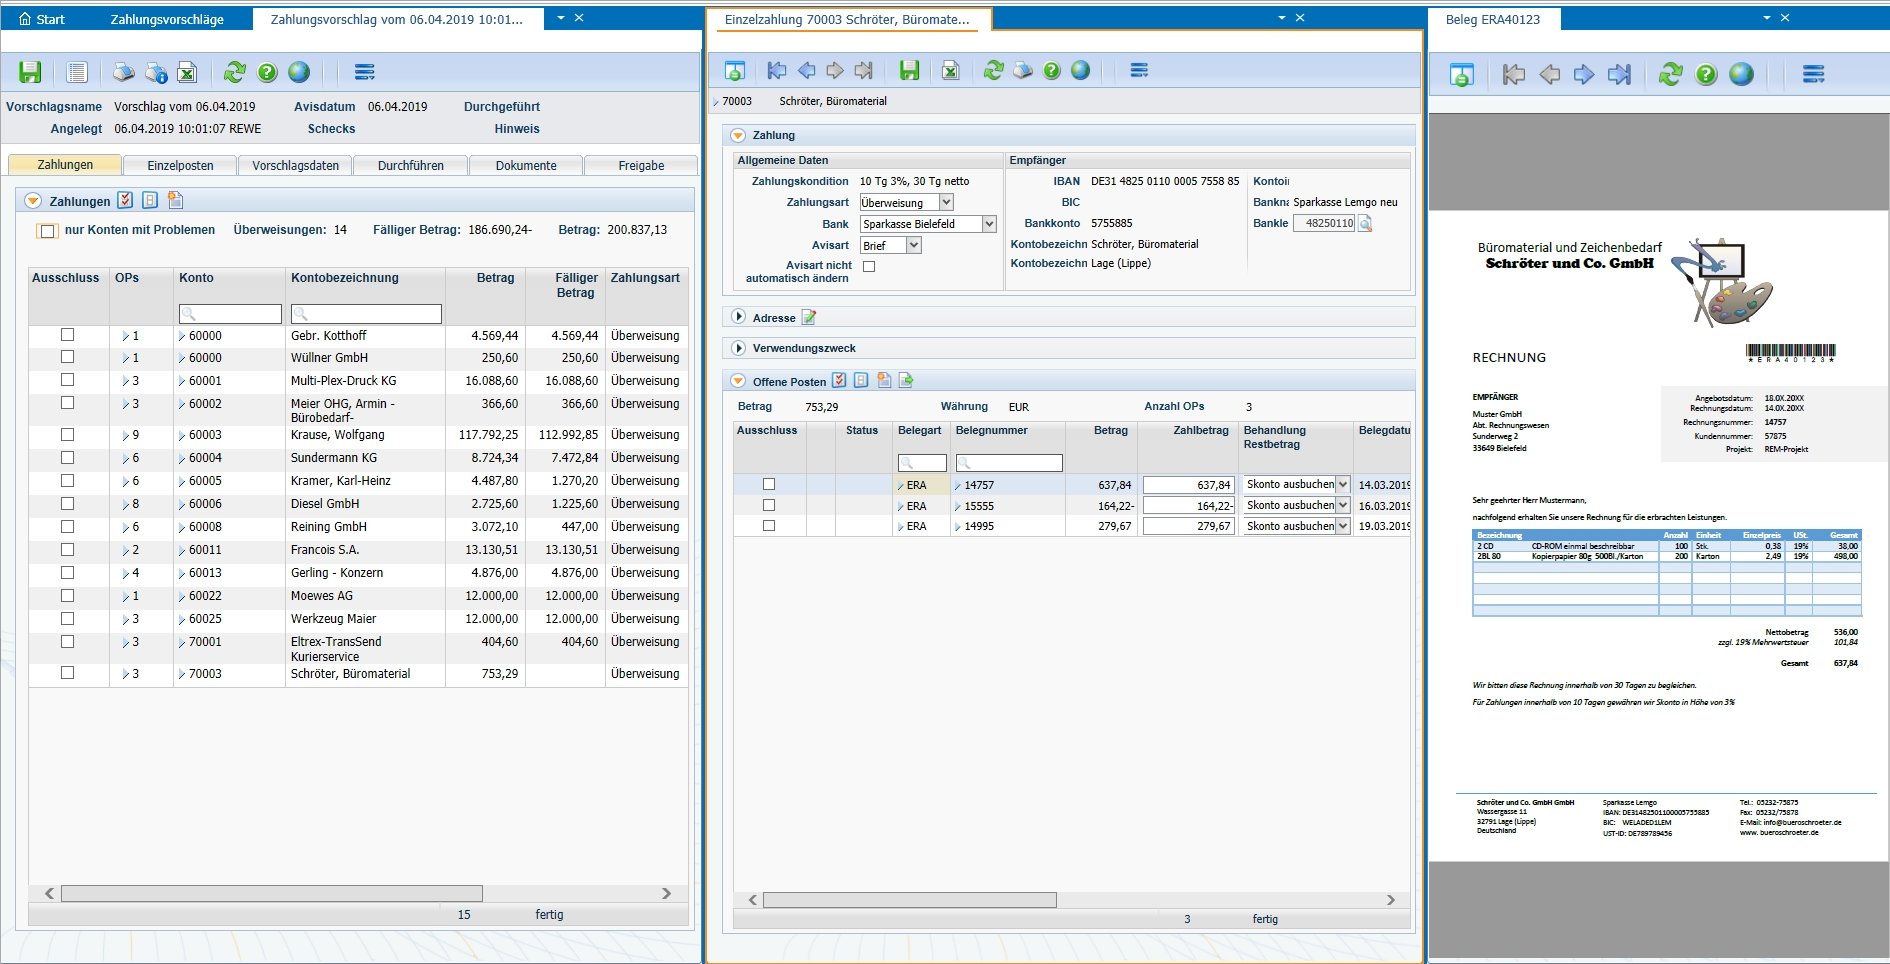The image size is (1890, 964).
Task: Click the refresh icon in the Beleg toolbar
Action: point(1670,74)
